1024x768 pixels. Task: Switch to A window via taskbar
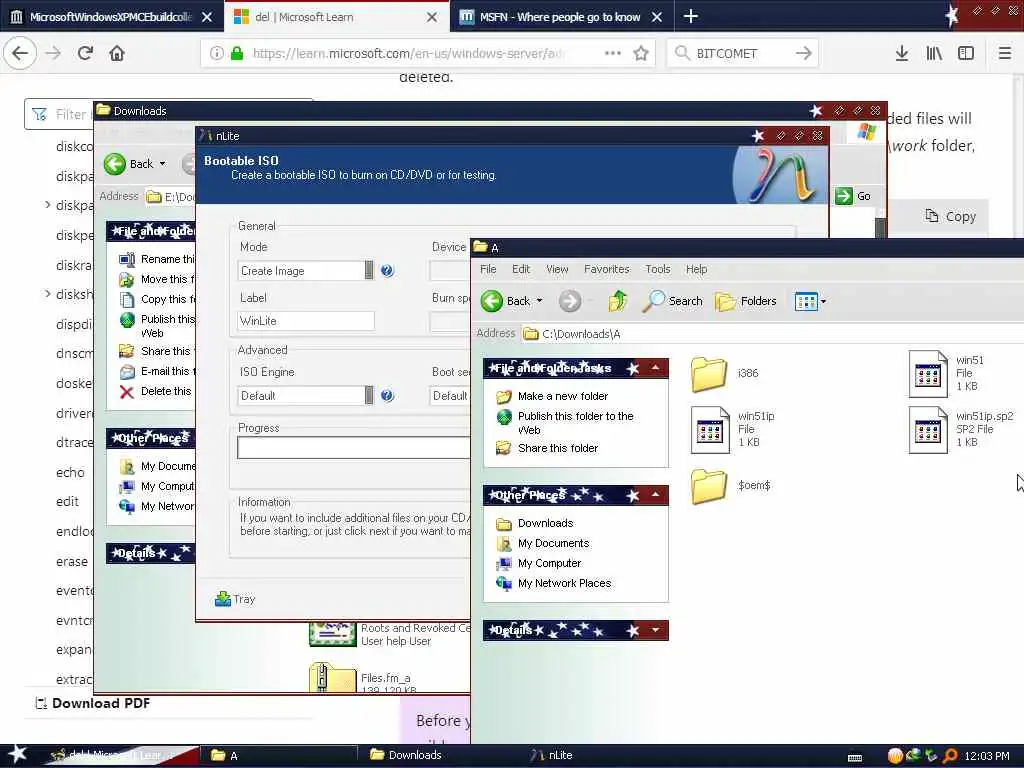coord(278,756)
